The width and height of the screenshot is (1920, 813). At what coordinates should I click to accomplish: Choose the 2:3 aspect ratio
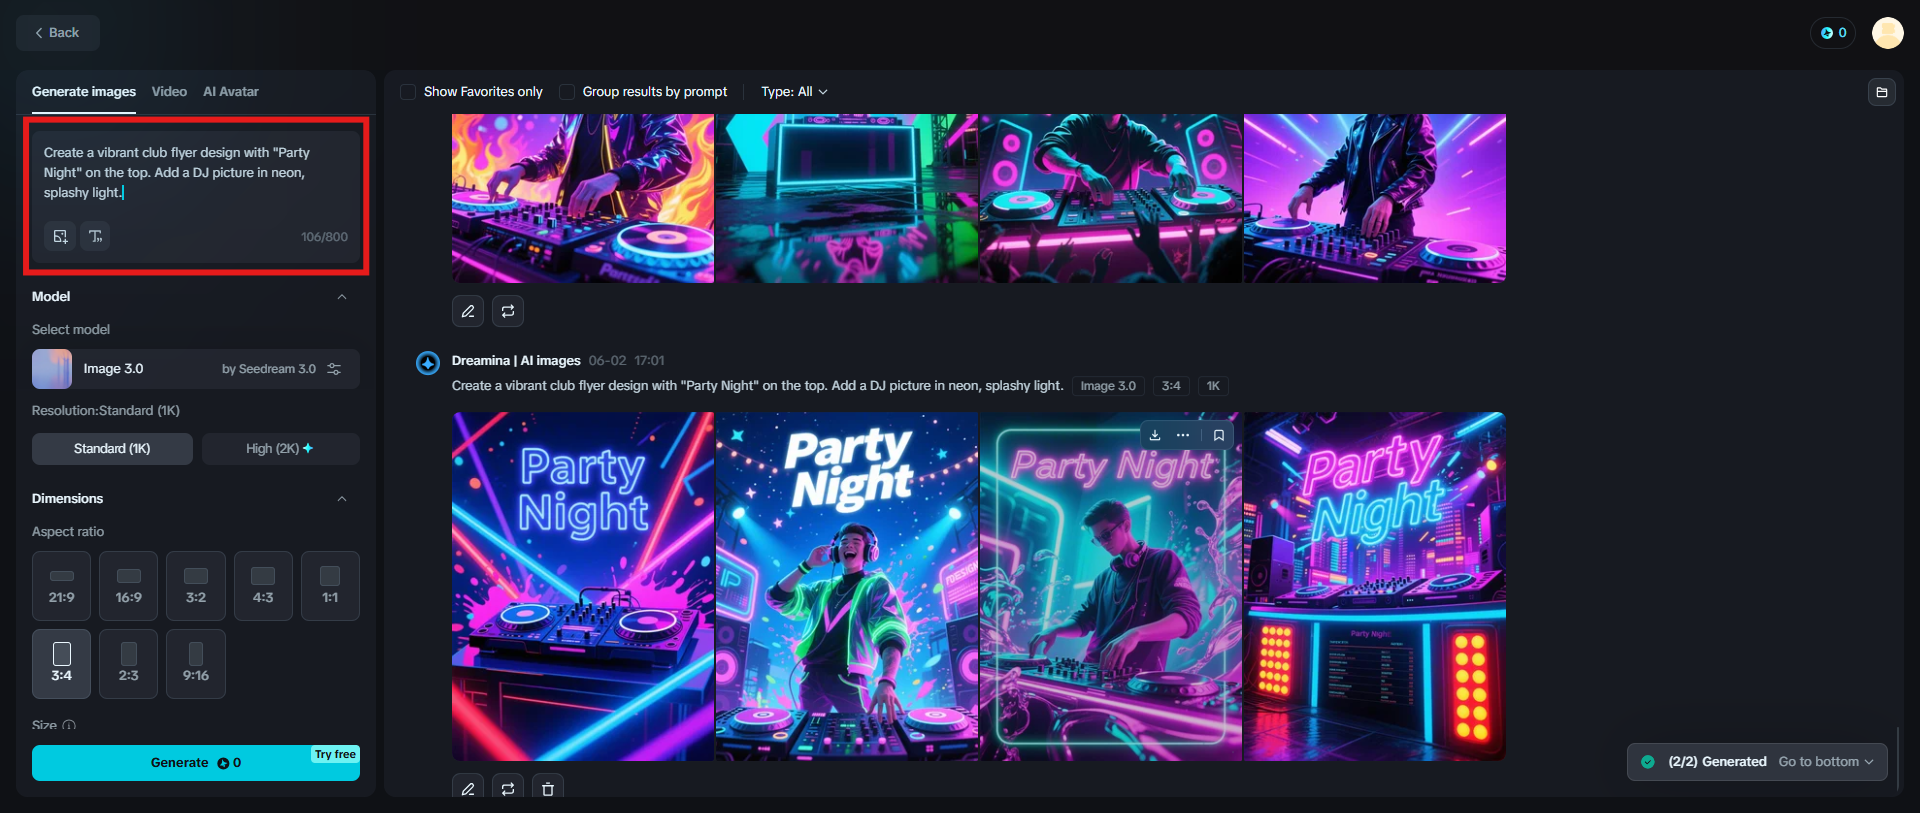pos(129,664)
